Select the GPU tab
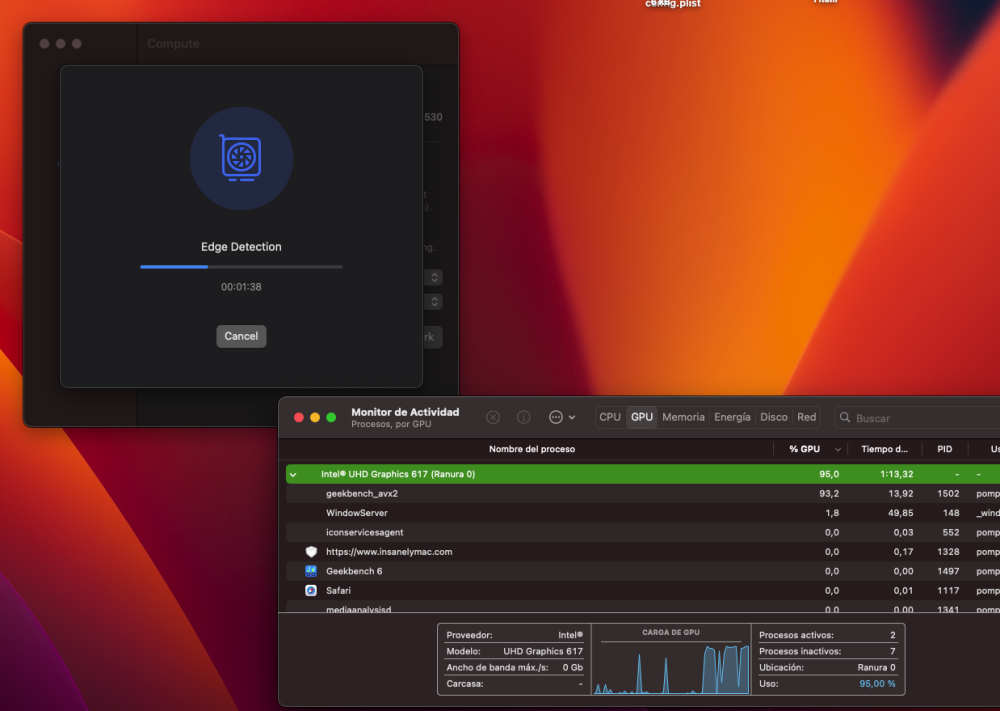 [642, 417]
